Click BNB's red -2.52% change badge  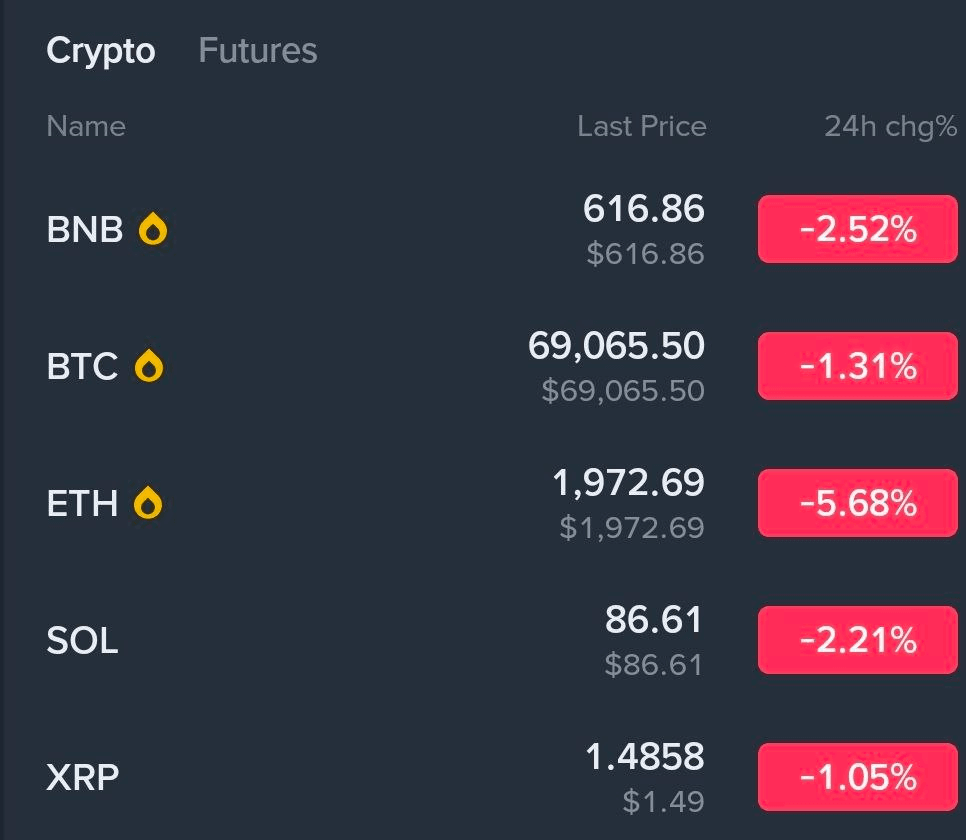[857, 229]
